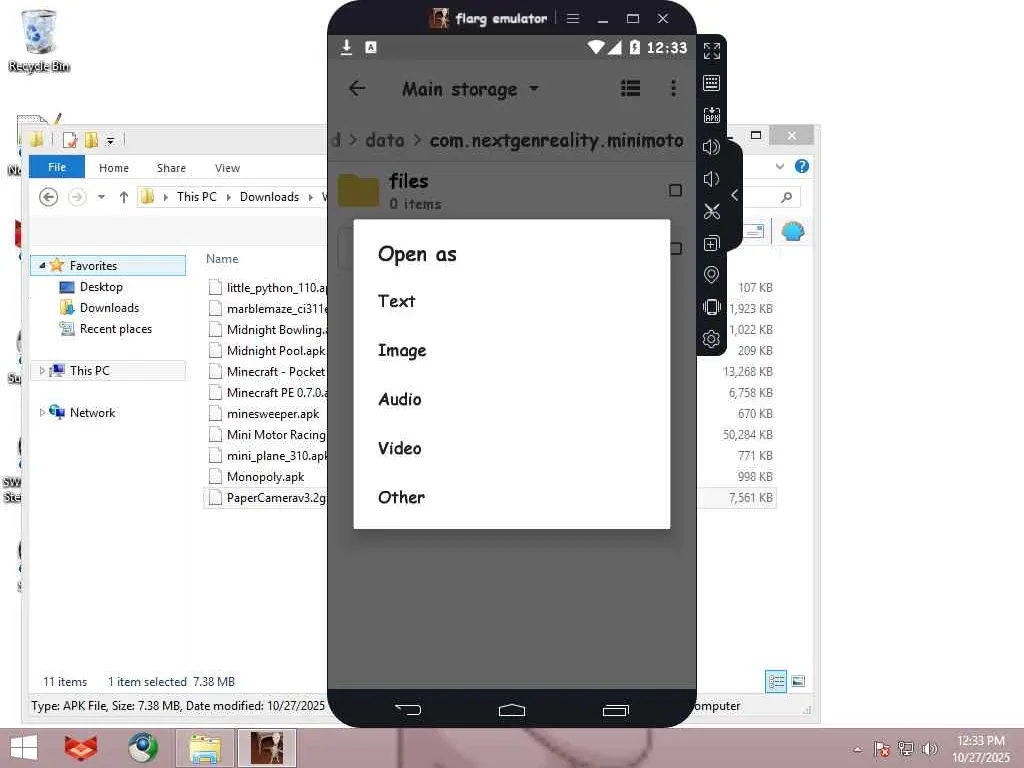Open the View tab in Explorer ribbon

pos(227,168)
